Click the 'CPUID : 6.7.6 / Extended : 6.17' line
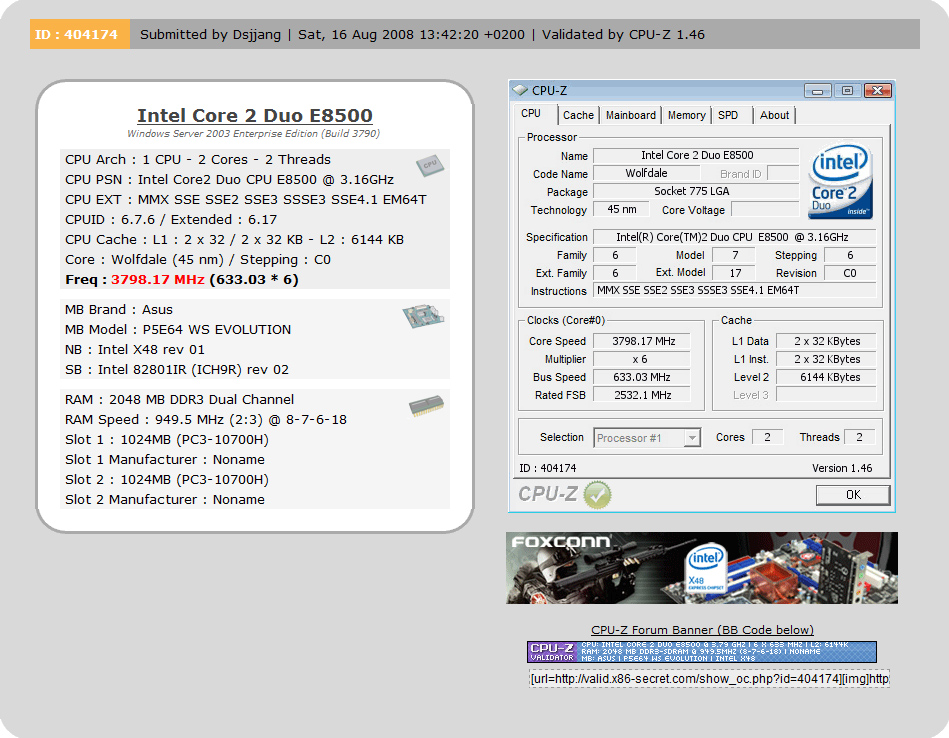This screenshot has width=949, height=738. click(171, 220)
